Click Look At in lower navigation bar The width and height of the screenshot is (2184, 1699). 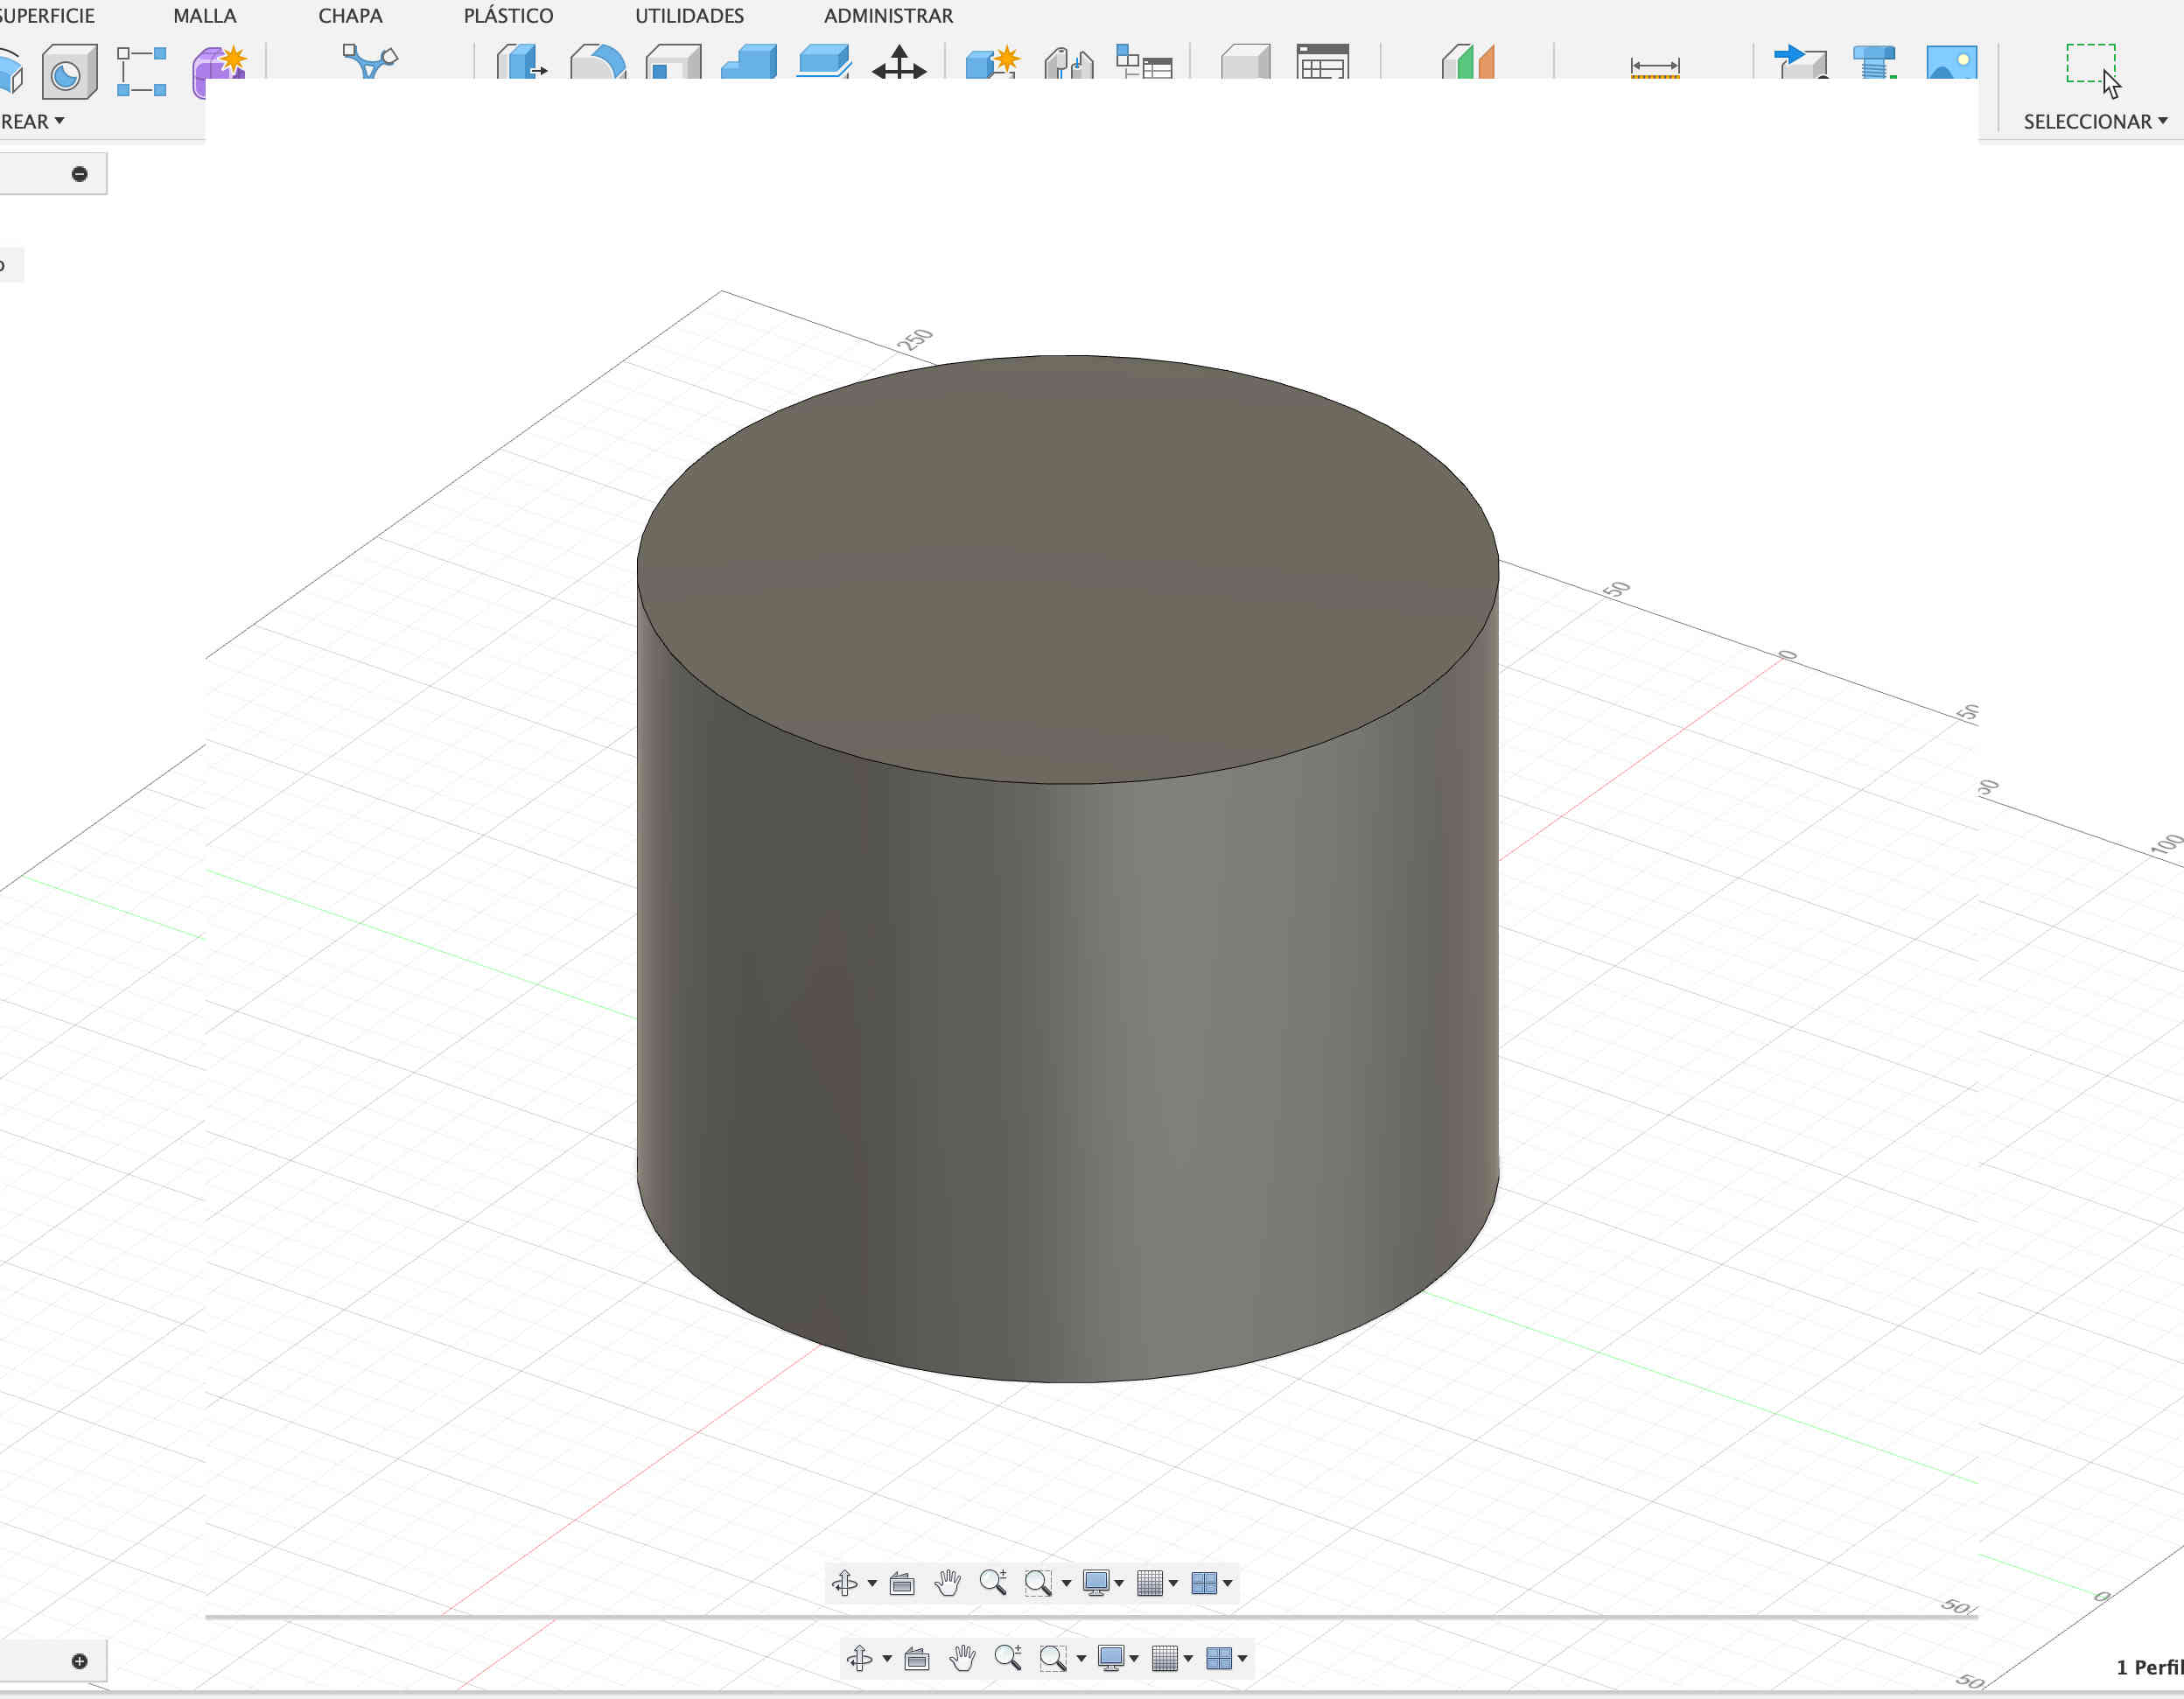(917, 1658)
